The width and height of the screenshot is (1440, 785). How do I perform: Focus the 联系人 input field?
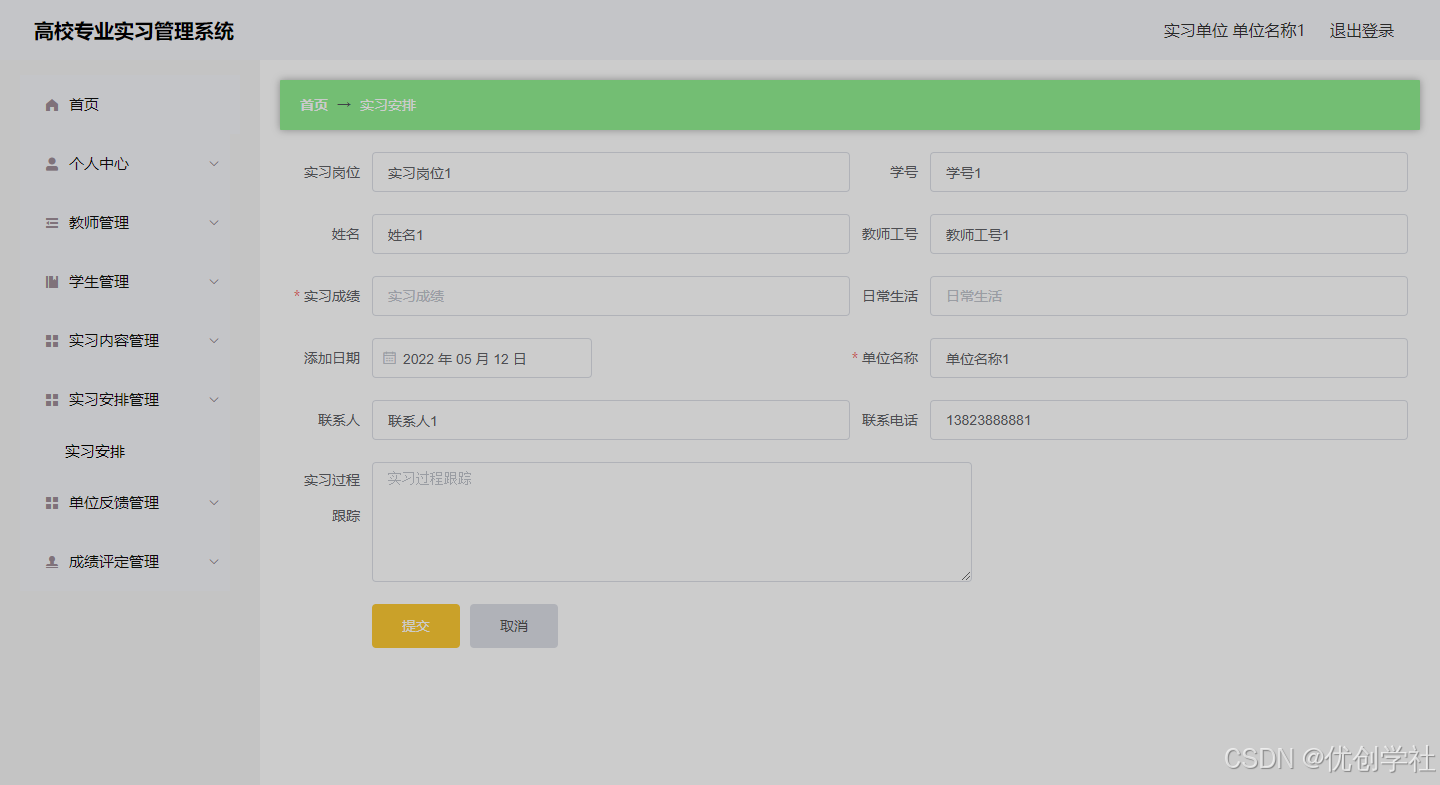611,420
